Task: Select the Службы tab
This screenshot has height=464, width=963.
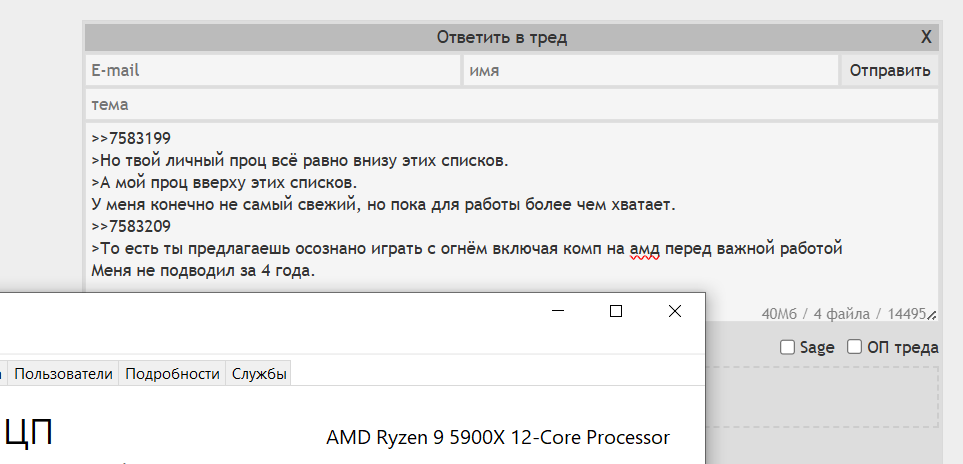Action: (259, 374)
